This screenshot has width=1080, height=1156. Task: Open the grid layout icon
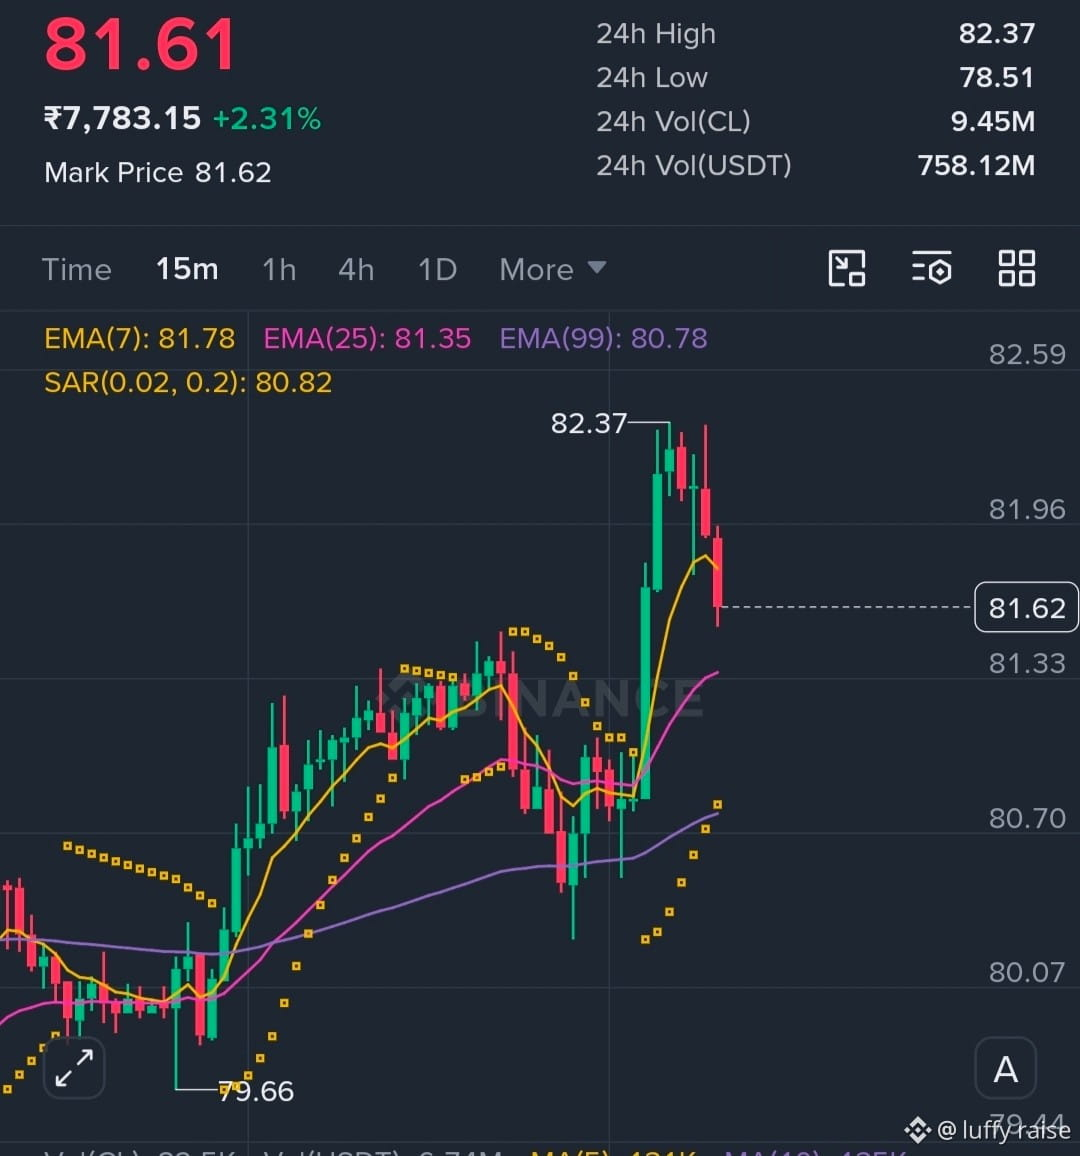pyautogui.click(x=1017, y=268)
